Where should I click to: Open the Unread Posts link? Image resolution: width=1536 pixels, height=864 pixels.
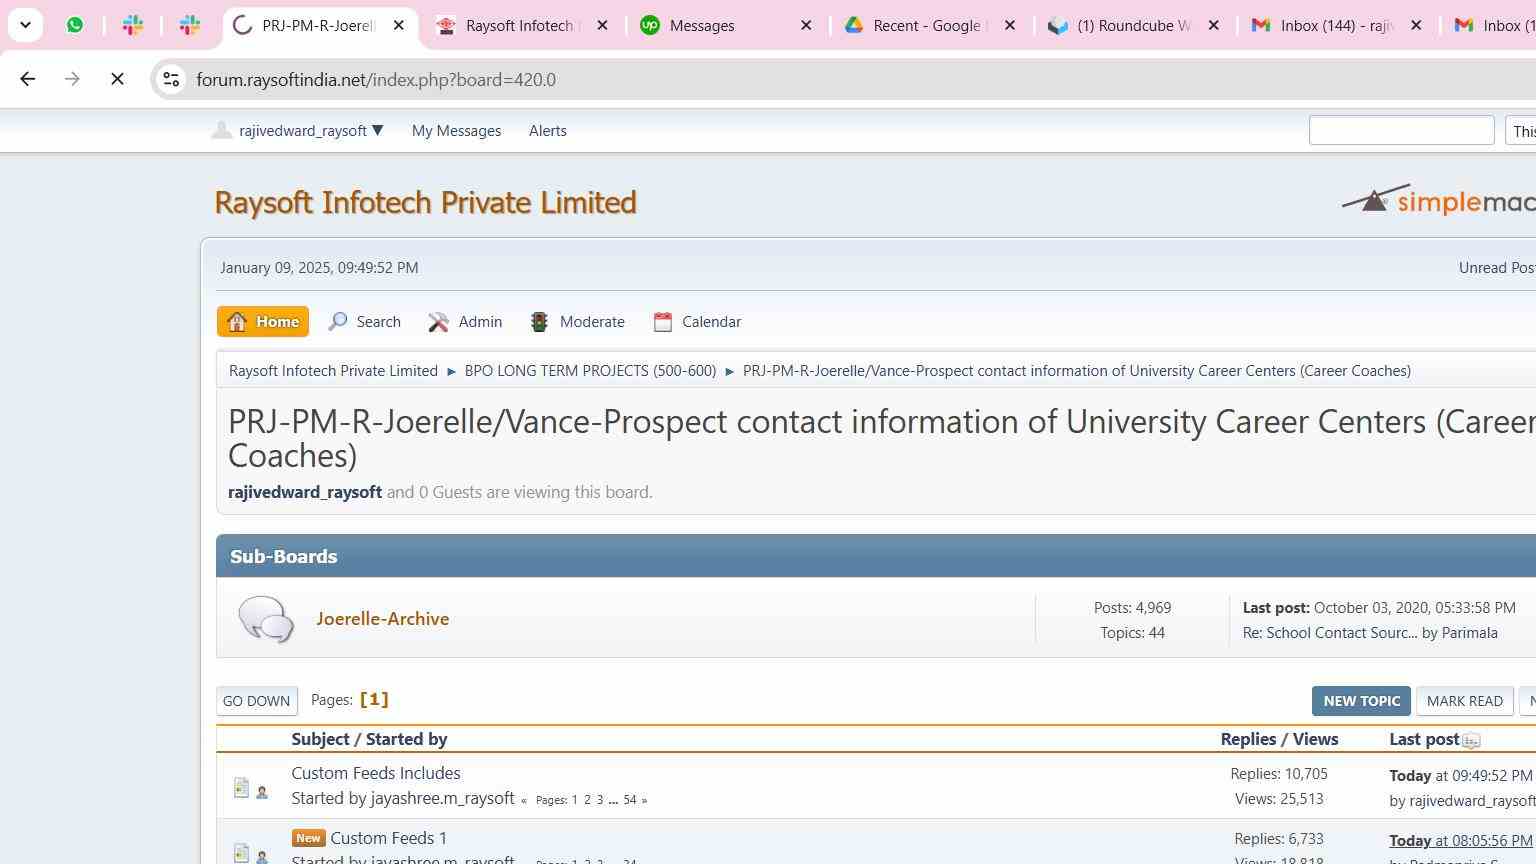pyautogui.click(x=1497, y=268)
